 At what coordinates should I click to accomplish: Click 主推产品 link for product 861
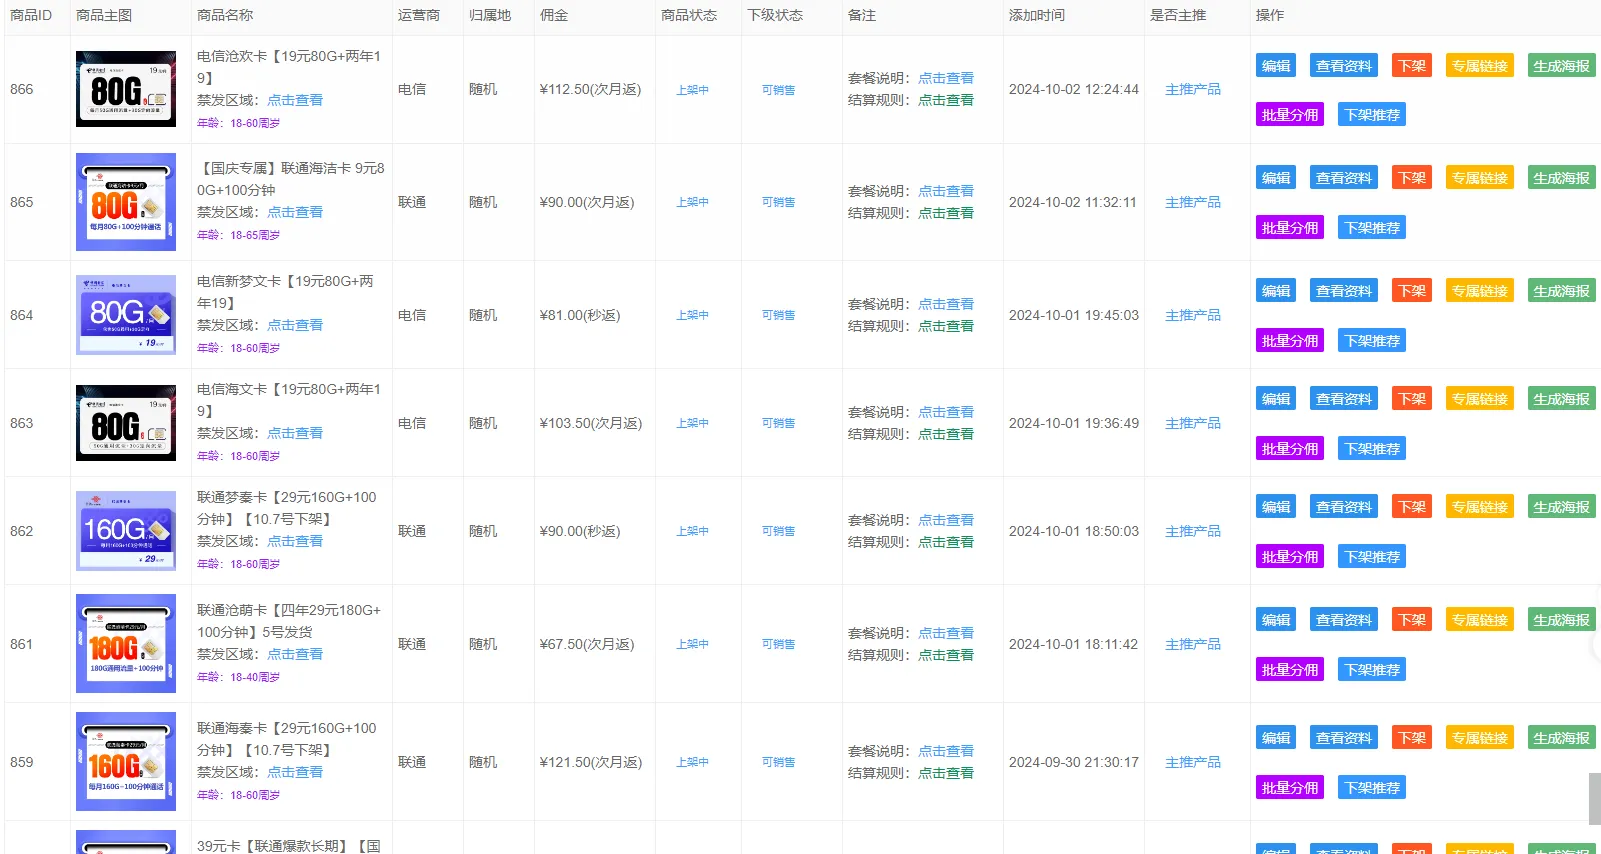coord(1193,644)
